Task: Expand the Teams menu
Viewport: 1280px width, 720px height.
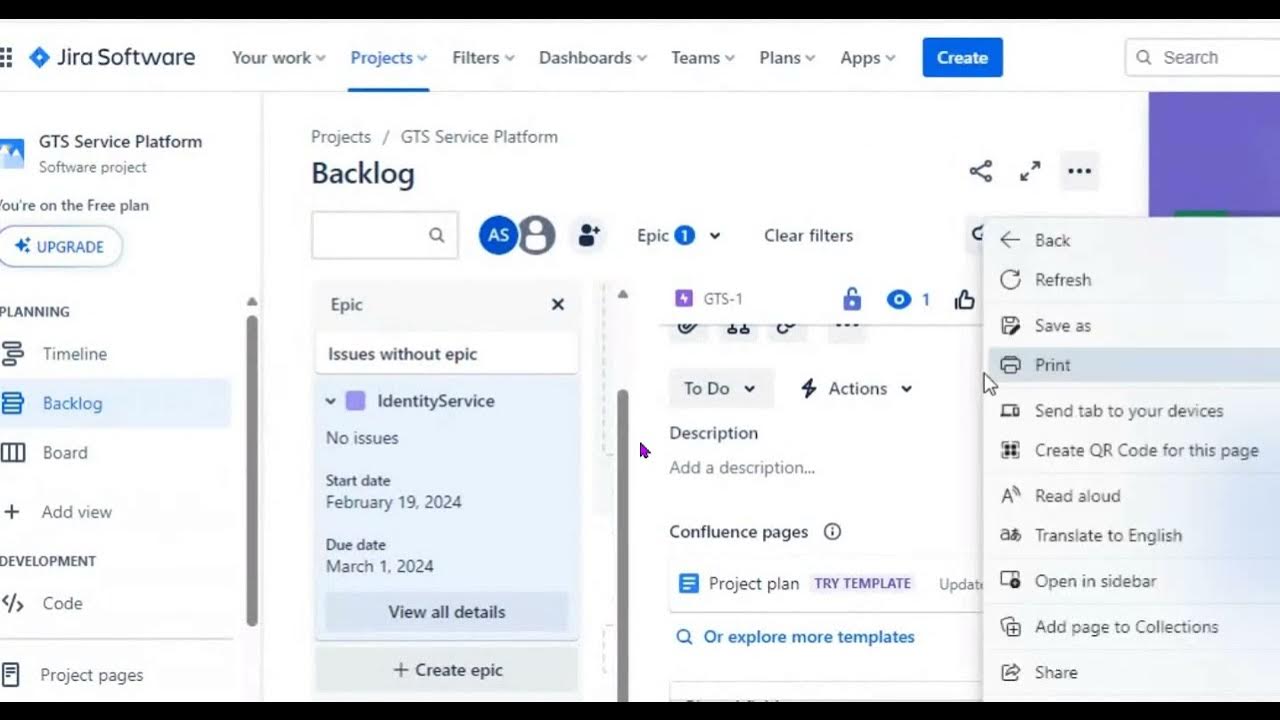Action: point(703,57)
